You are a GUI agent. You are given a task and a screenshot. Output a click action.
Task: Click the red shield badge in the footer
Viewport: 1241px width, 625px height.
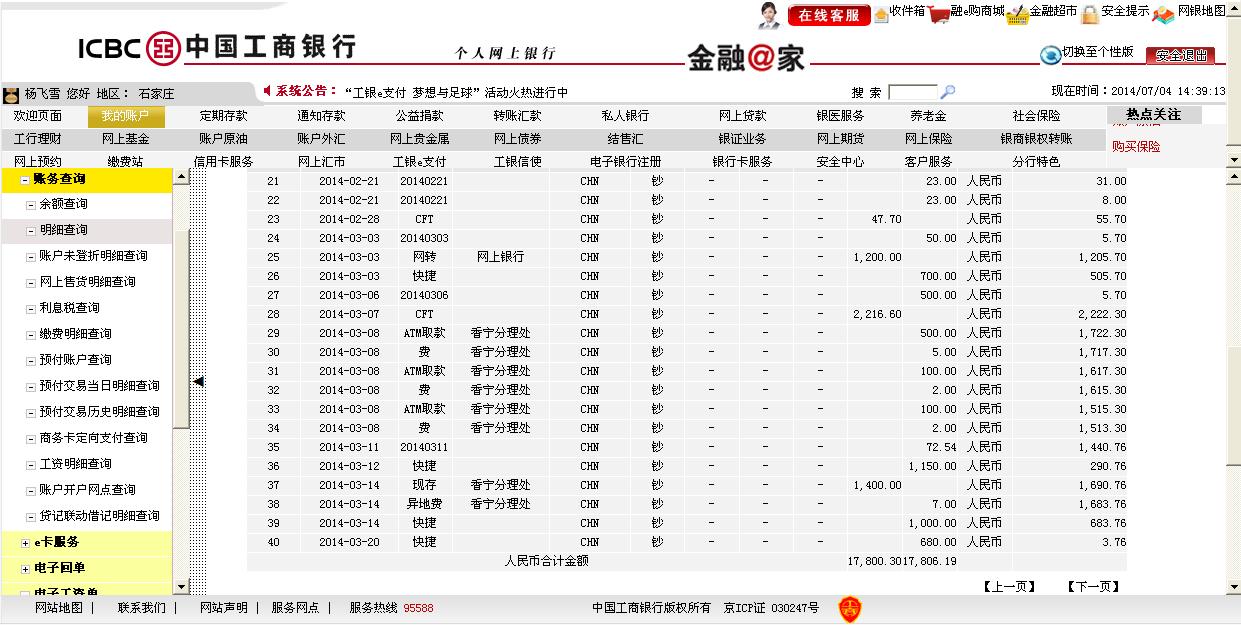849,608
